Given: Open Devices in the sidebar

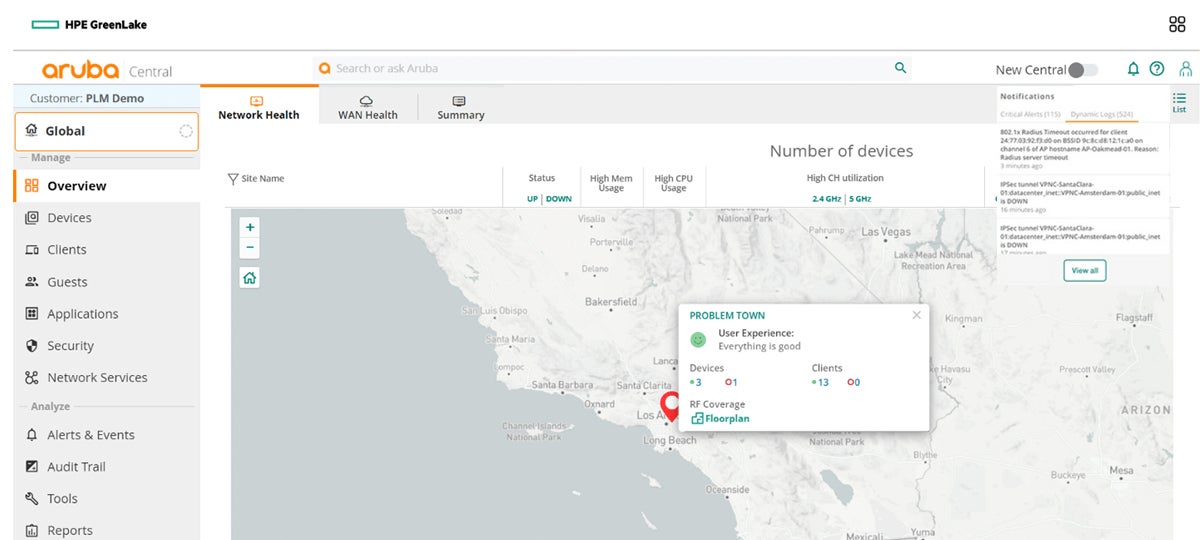Looking at the screenshot, I should 69,218.
